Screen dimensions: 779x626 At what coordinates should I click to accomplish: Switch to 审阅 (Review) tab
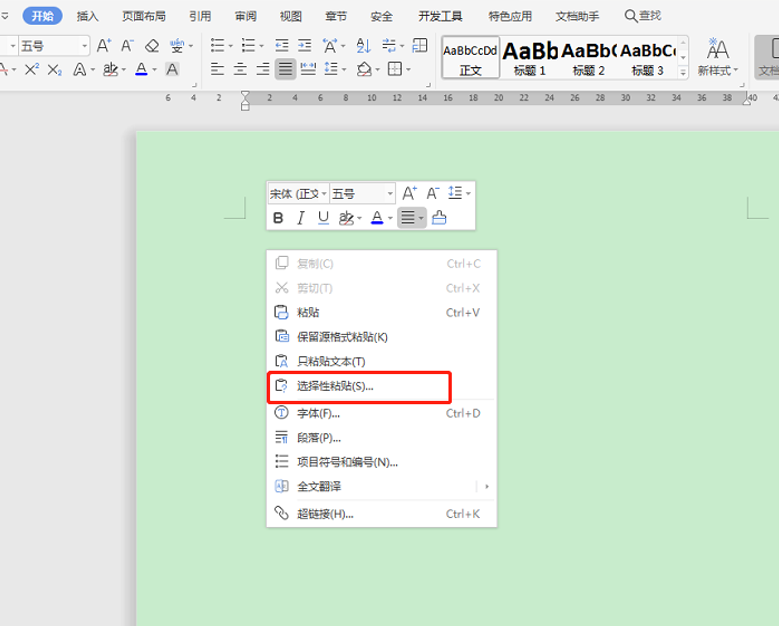(x=246, y=16)
